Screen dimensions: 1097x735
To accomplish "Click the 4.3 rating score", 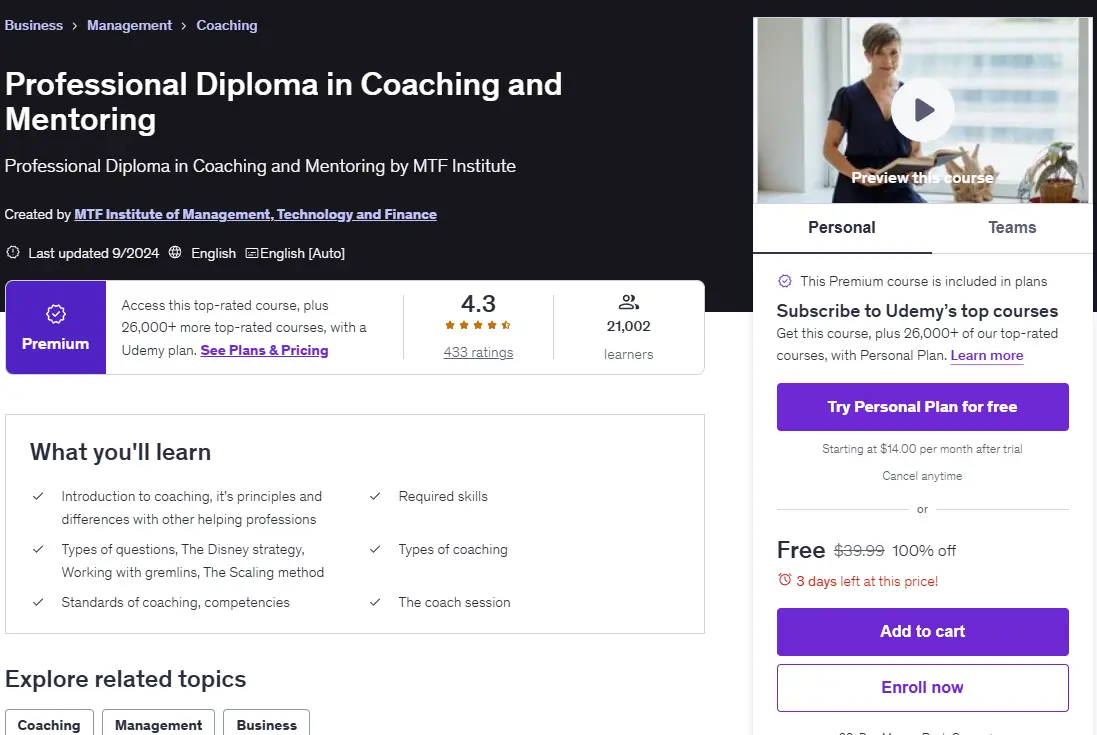I will [478, 304].
